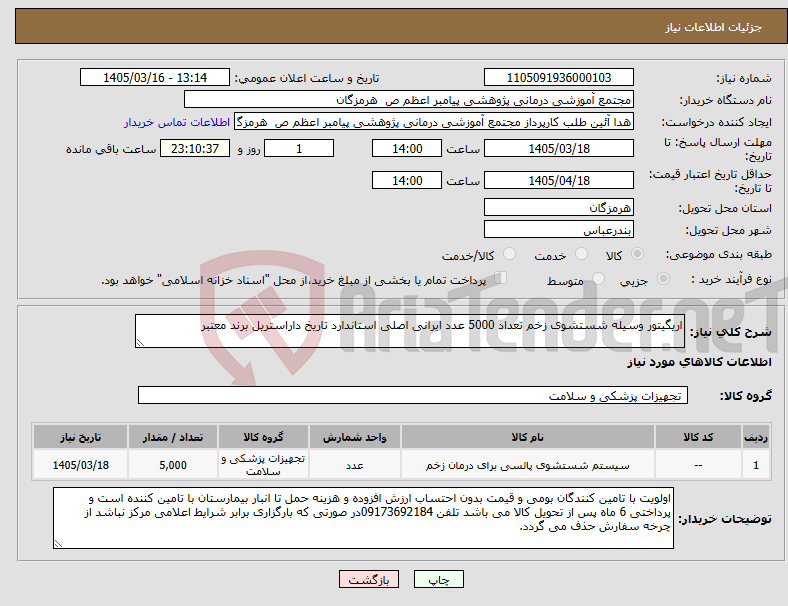The image size is (788, 606).
Task: Select the خدمت radio button
Action: tap(581, 254)
